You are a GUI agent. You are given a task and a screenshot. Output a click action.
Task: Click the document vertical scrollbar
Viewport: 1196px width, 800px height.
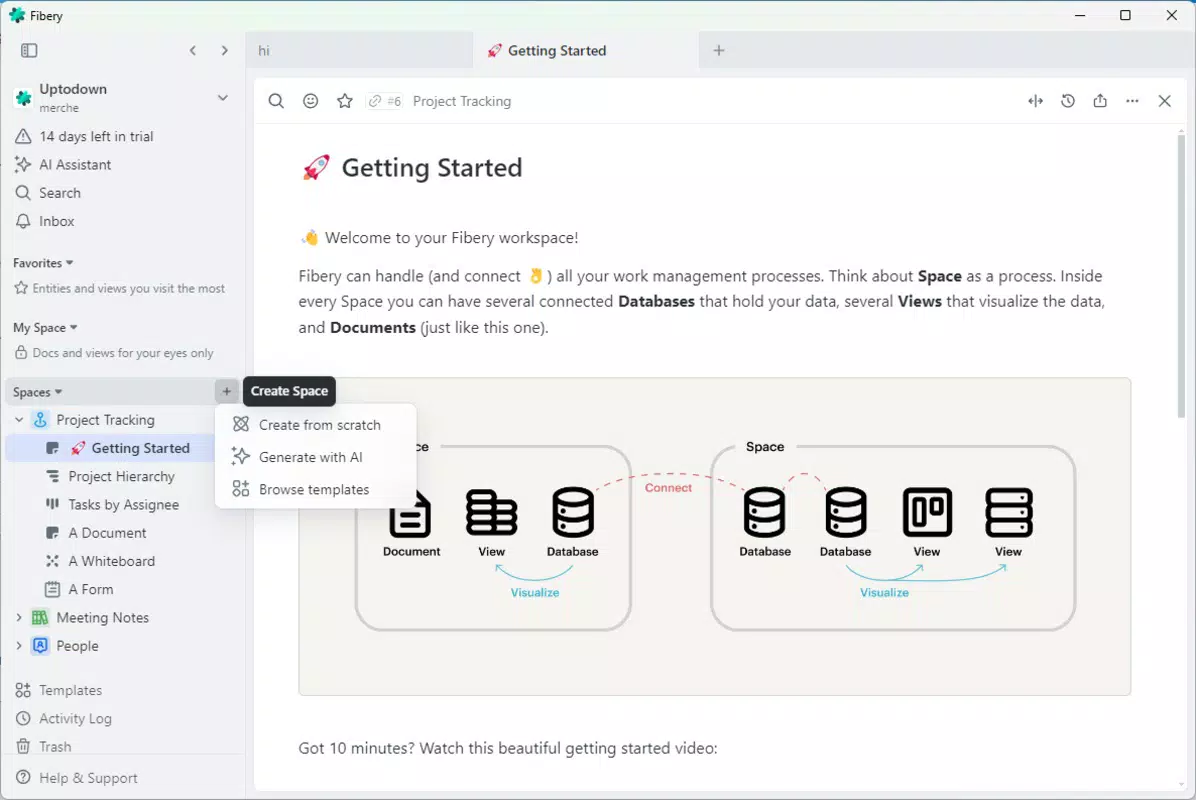point(1181,275)
